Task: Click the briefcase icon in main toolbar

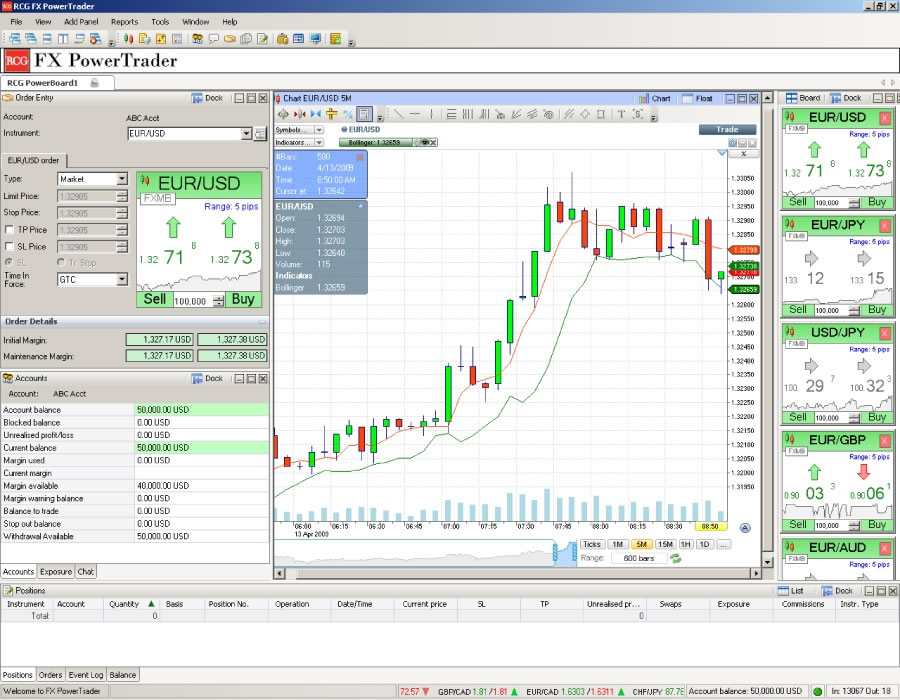Action: tap(282, 38)
